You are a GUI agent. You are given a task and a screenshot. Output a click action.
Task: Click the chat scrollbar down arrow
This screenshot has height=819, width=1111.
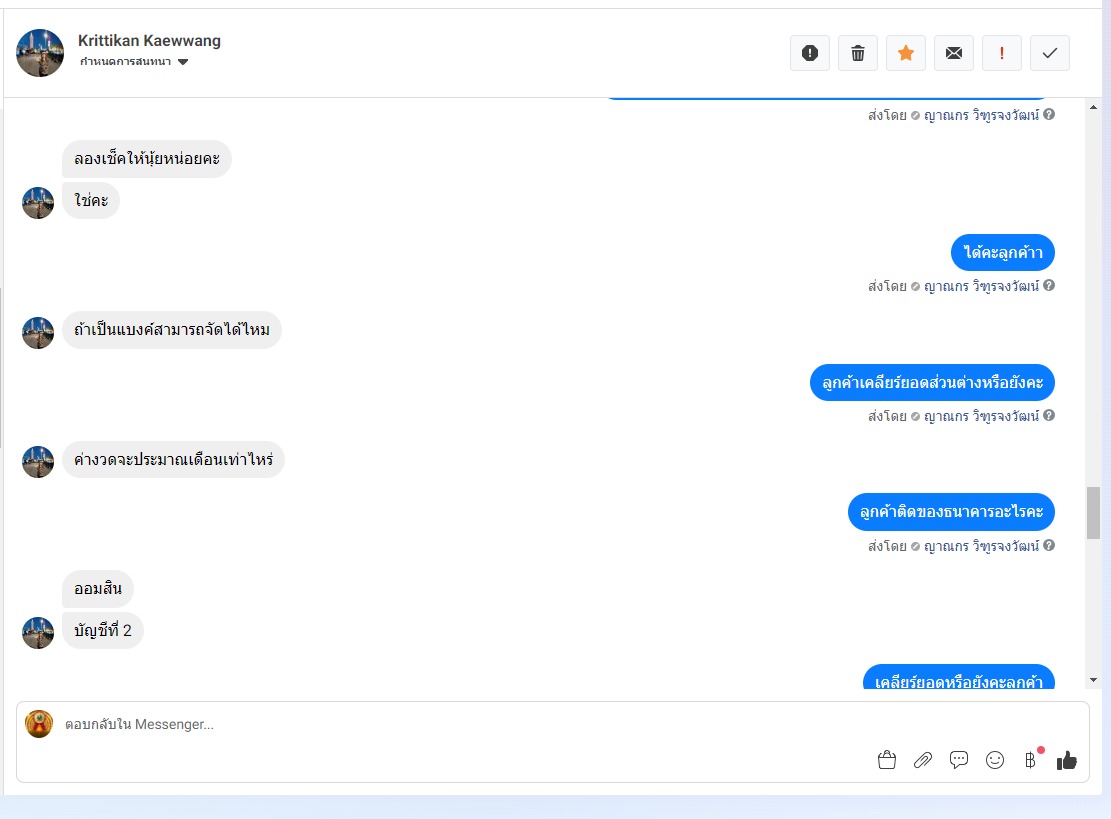click(x=1093, y=680)
